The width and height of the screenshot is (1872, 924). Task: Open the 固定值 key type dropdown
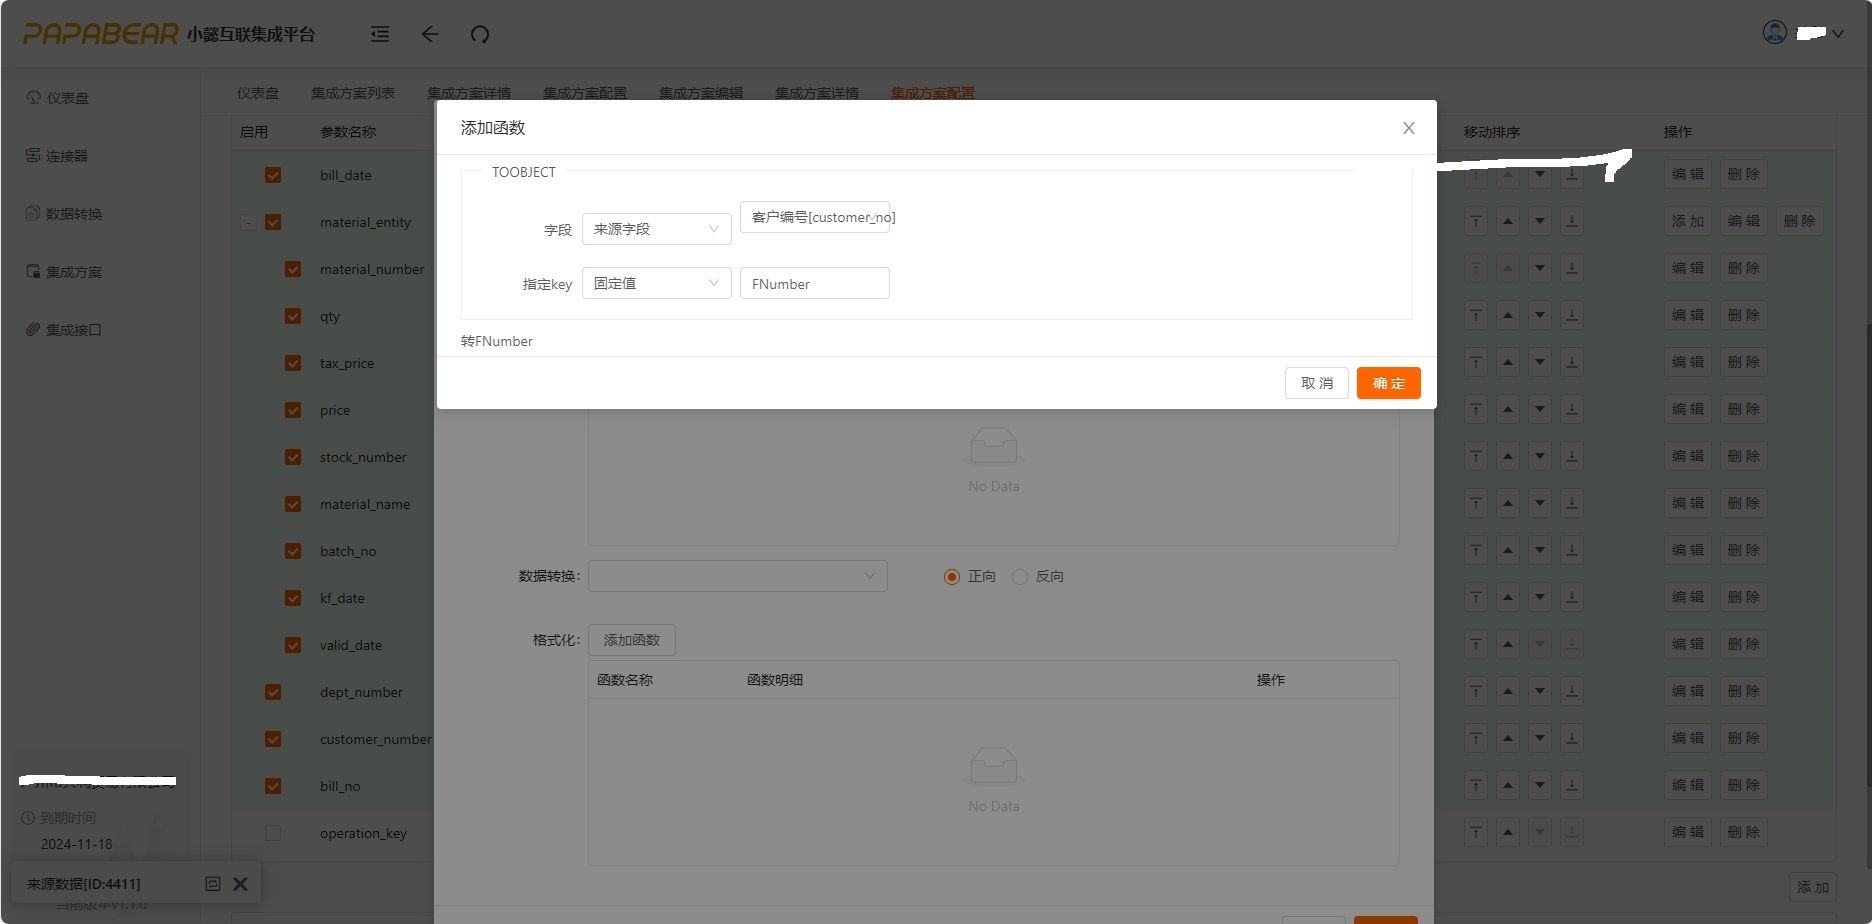tap(656, 284)
